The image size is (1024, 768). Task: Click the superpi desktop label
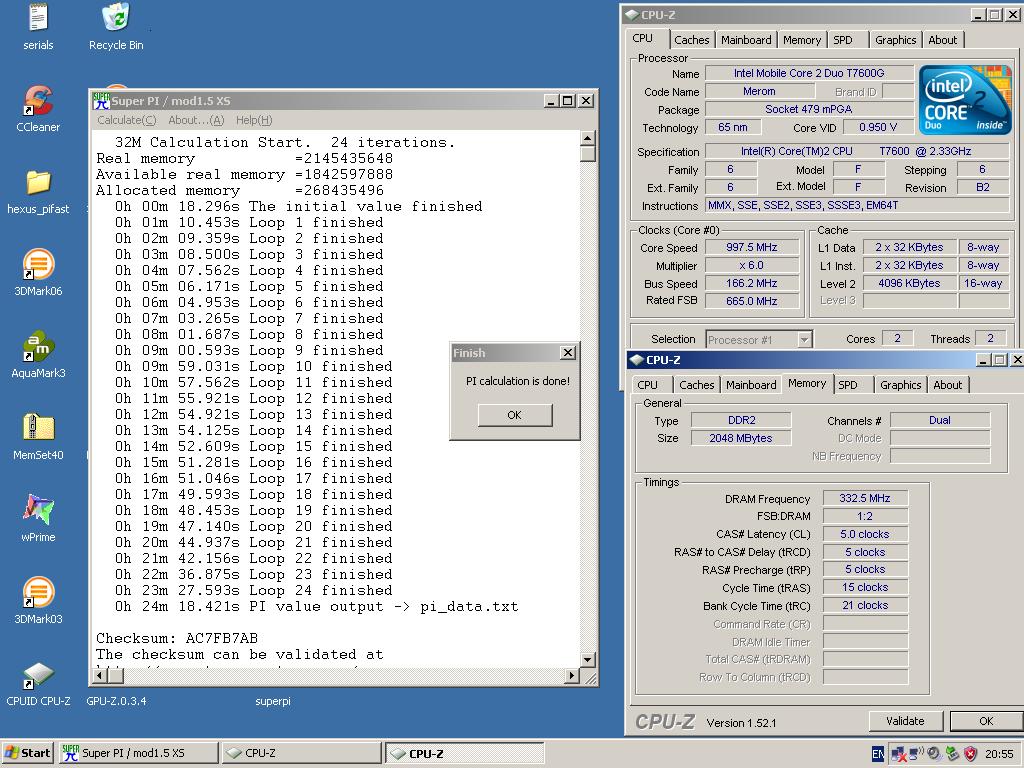[x=273, y=701]
